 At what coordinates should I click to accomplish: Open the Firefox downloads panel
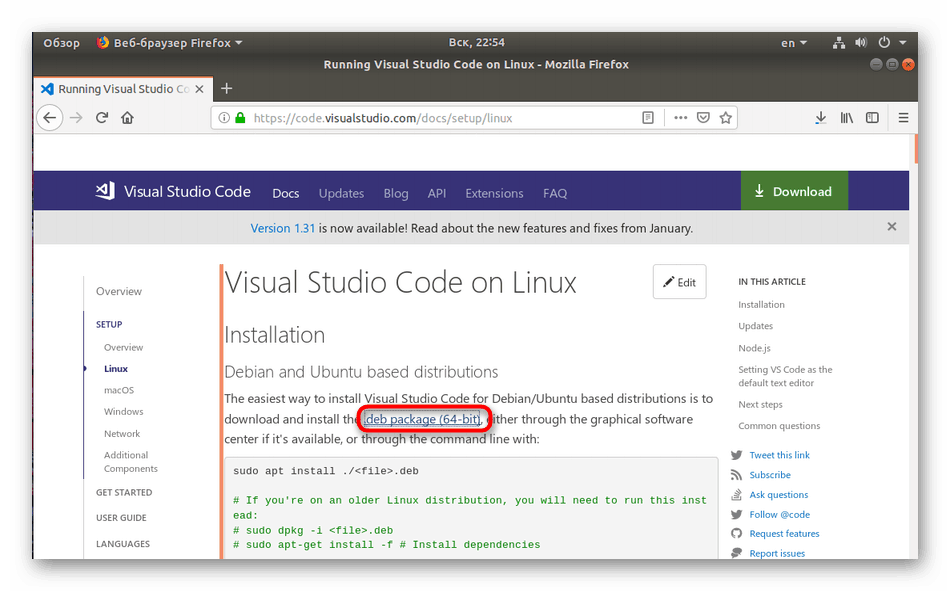(820, 118)
